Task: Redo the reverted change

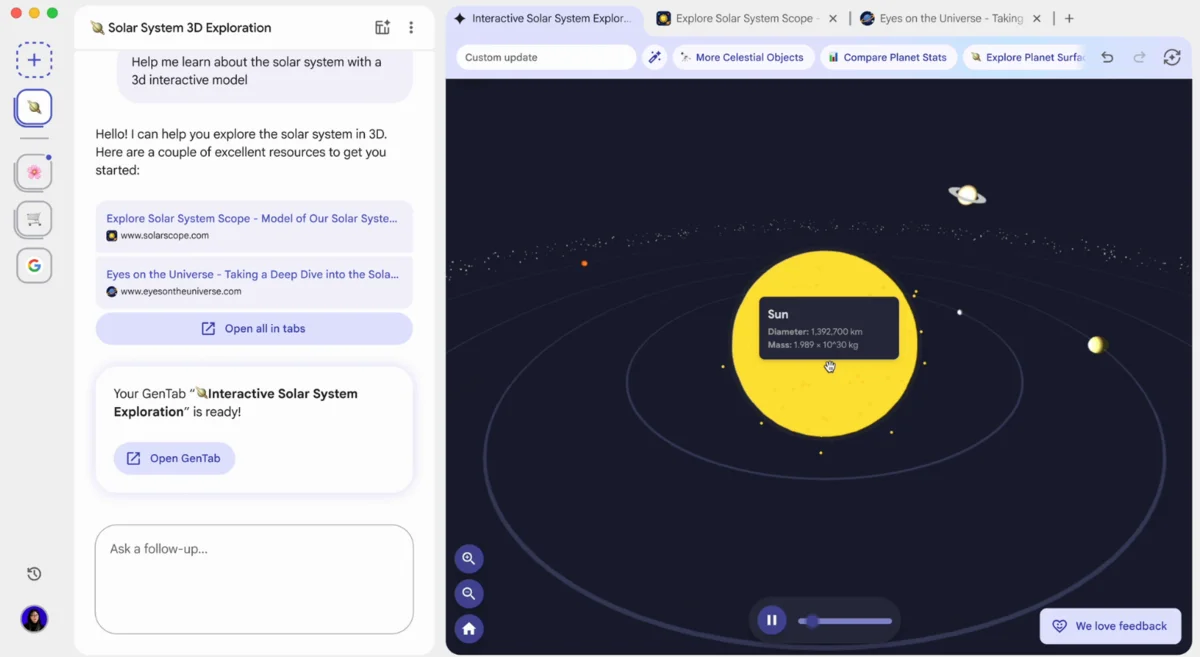Action: (1139, 57)
